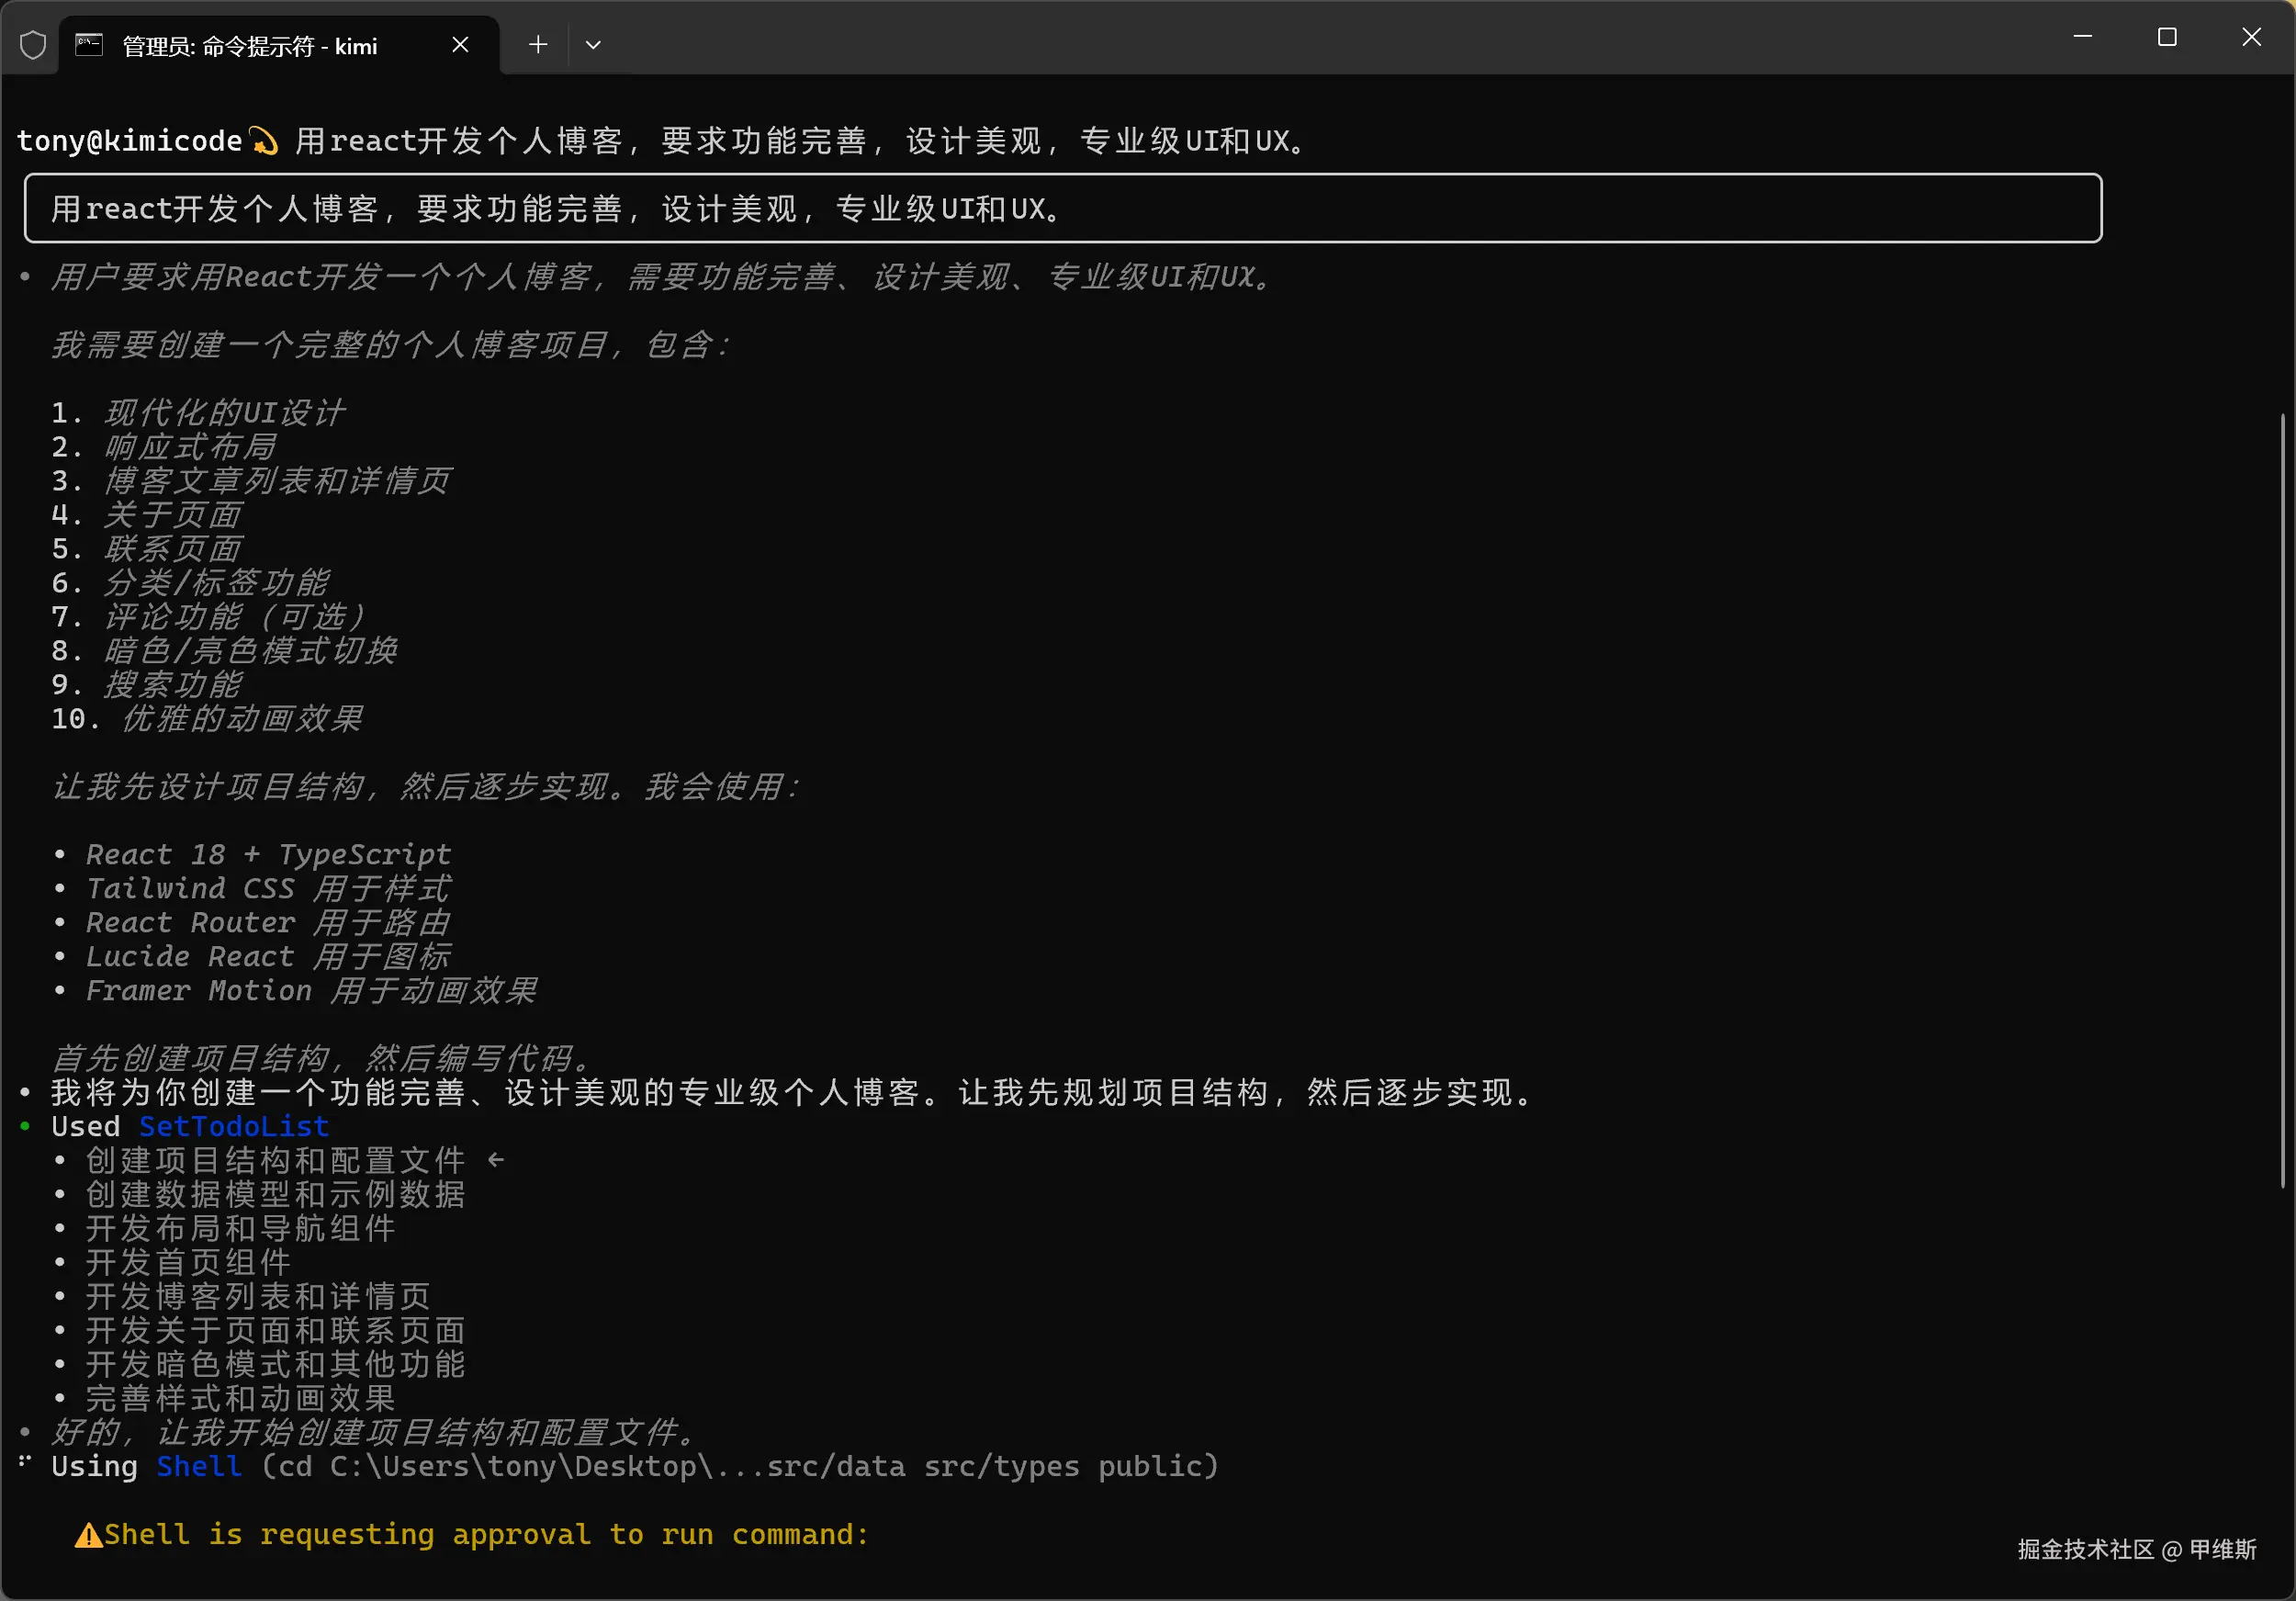Click the sparkle emoji after tony@kimicode
Screen dimensions: 2296x1601
(x=263, y=141)
